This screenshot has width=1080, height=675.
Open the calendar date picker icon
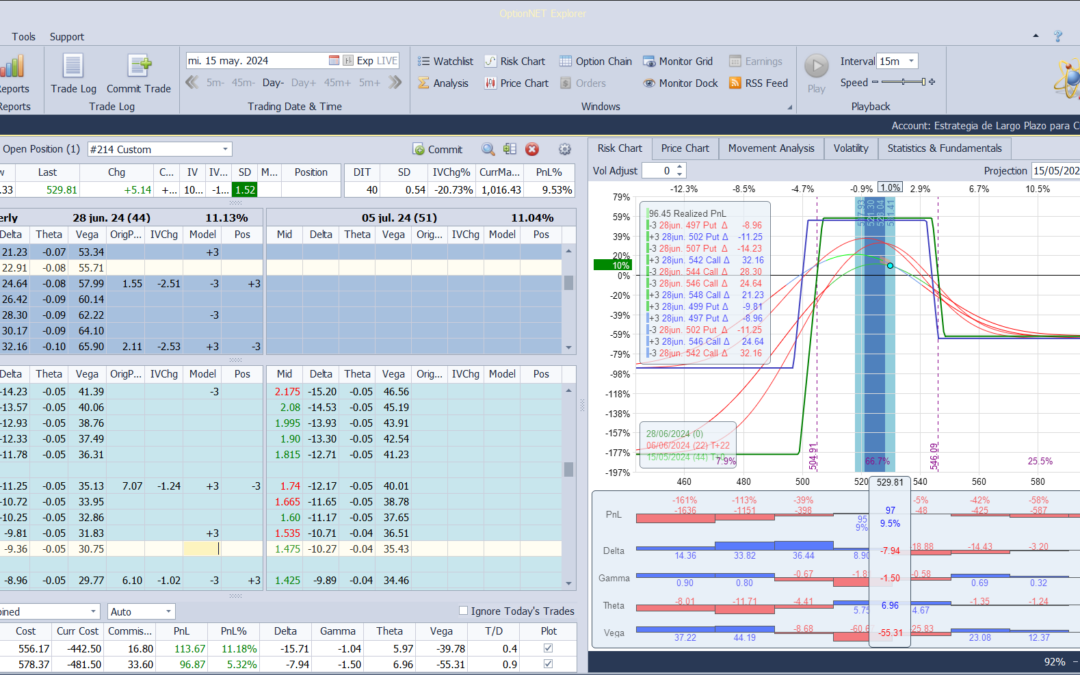pos(335,61)
